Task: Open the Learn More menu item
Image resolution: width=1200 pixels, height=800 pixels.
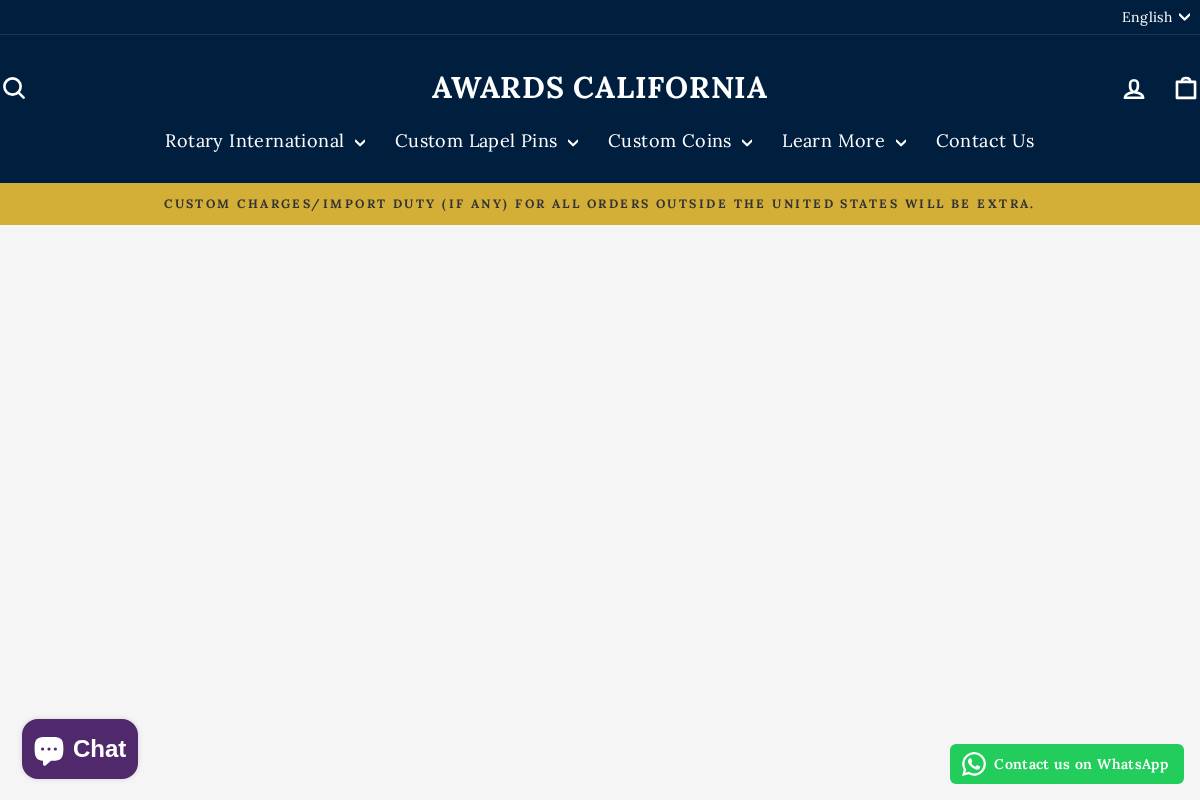Action: (833, 141)
